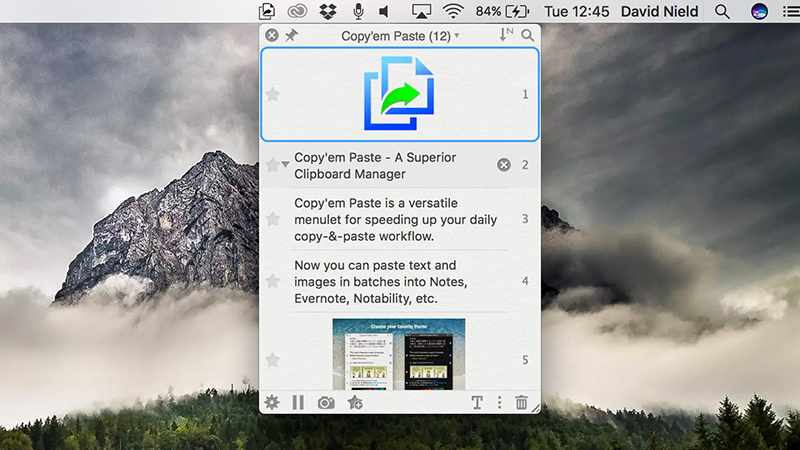Star the 'A Superior Clipboard Manager' clipping

[273, 165]
